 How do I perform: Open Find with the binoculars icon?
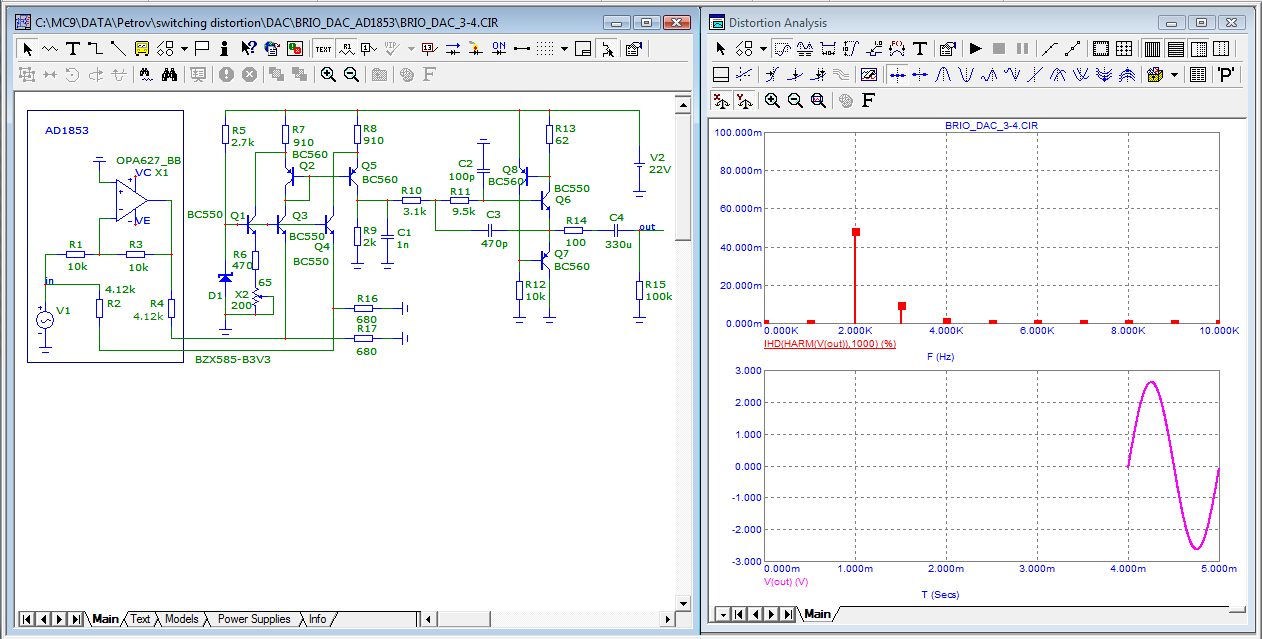click(169, 74)
